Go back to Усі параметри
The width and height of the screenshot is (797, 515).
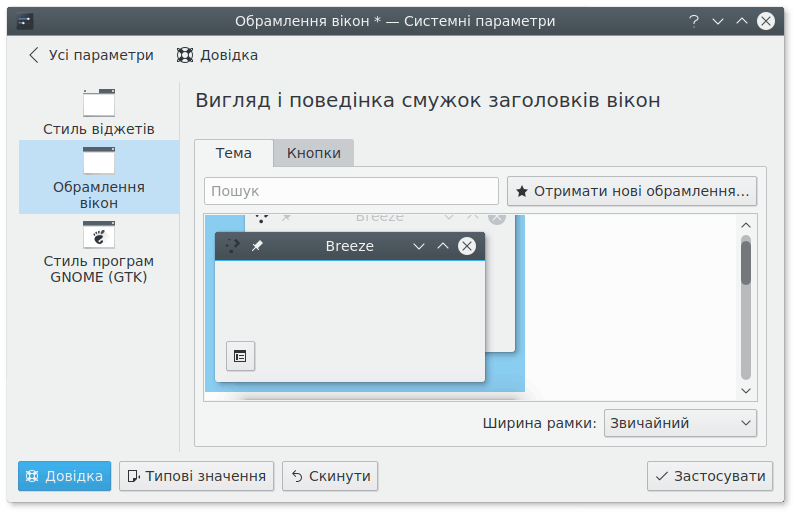point(90,55)
